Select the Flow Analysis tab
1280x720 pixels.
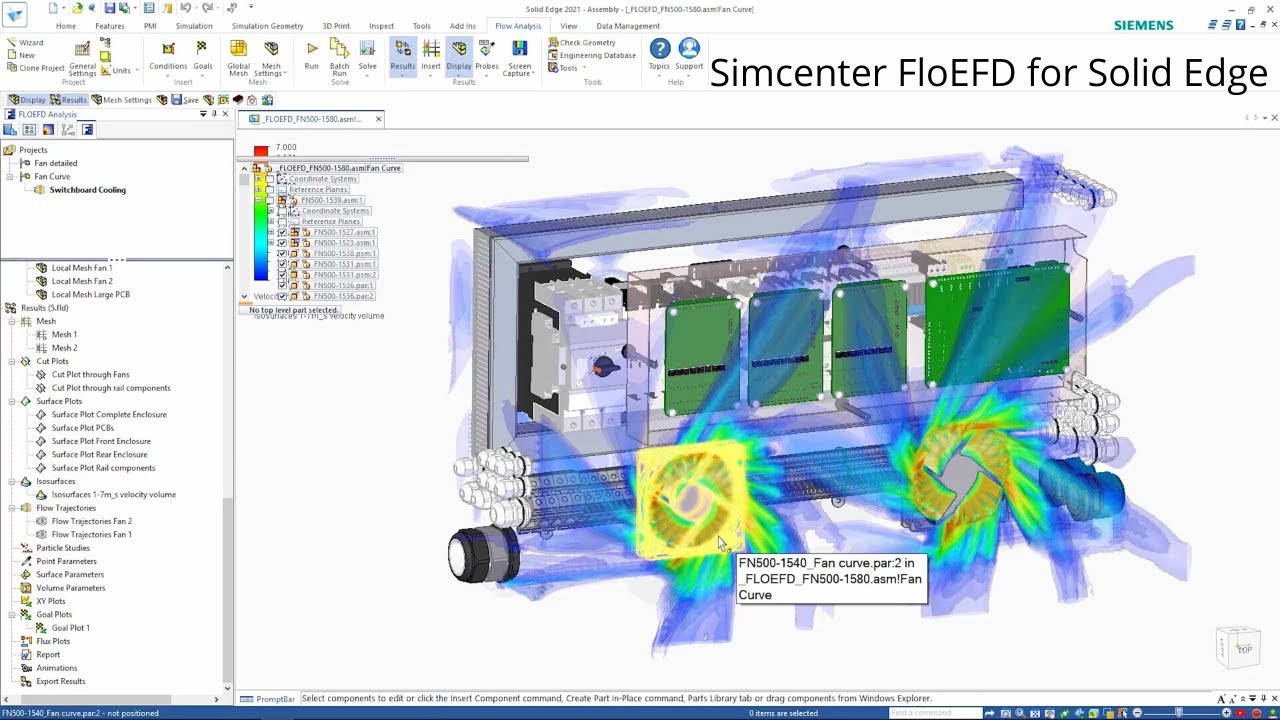click(x=518, y=26)
